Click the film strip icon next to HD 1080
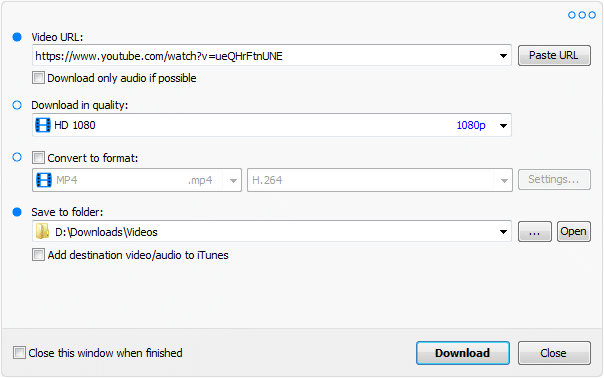 pos(43,125)
